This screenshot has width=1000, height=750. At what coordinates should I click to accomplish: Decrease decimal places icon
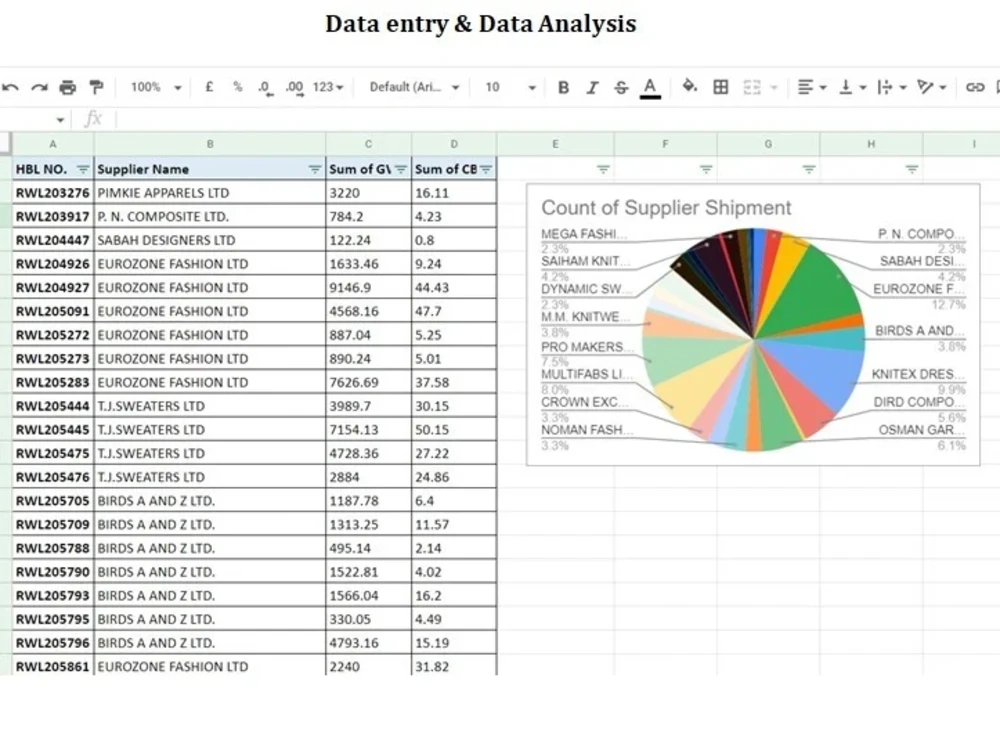265,88
